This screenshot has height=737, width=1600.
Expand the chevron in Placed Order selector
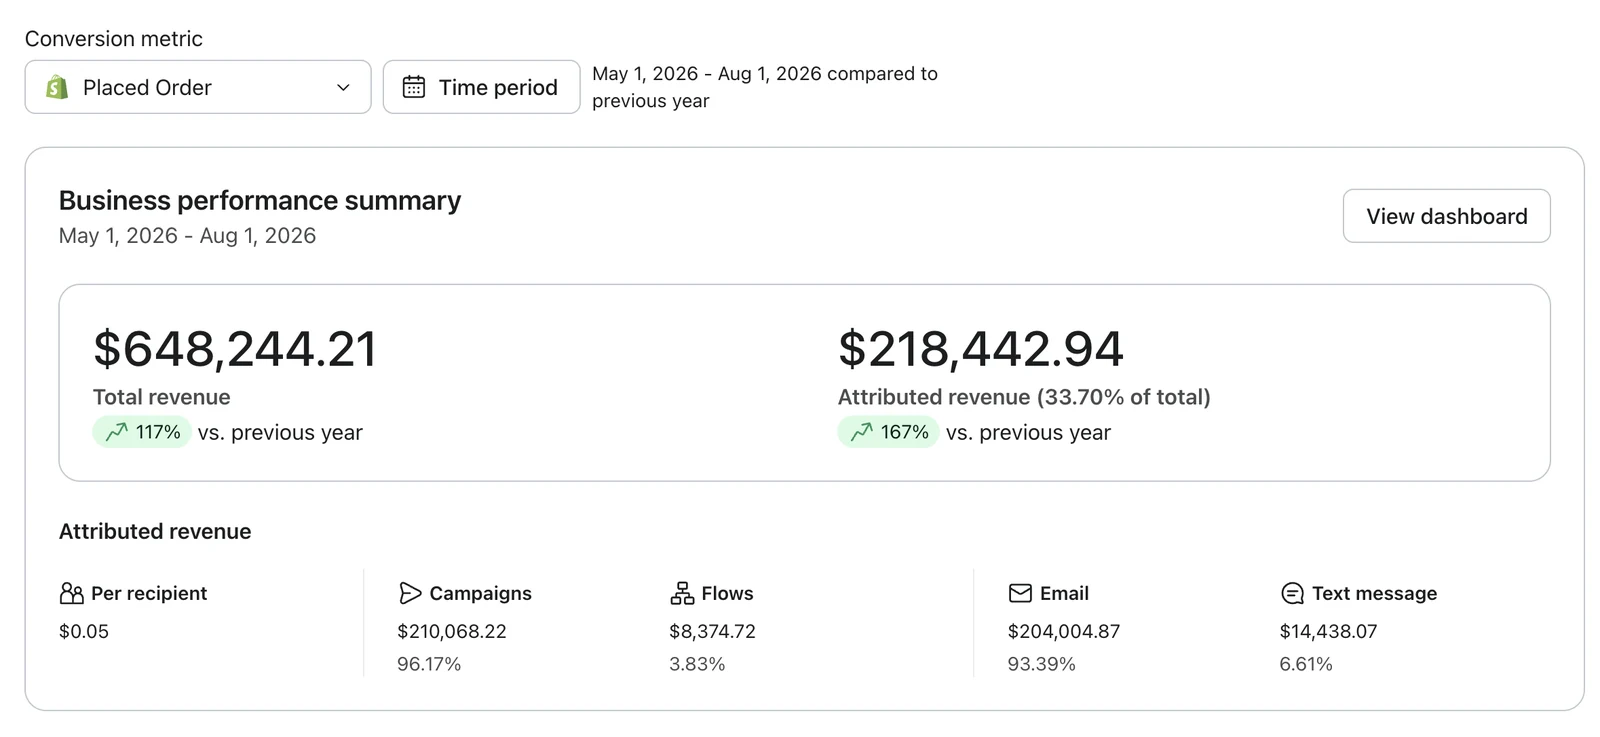(343, 87)
